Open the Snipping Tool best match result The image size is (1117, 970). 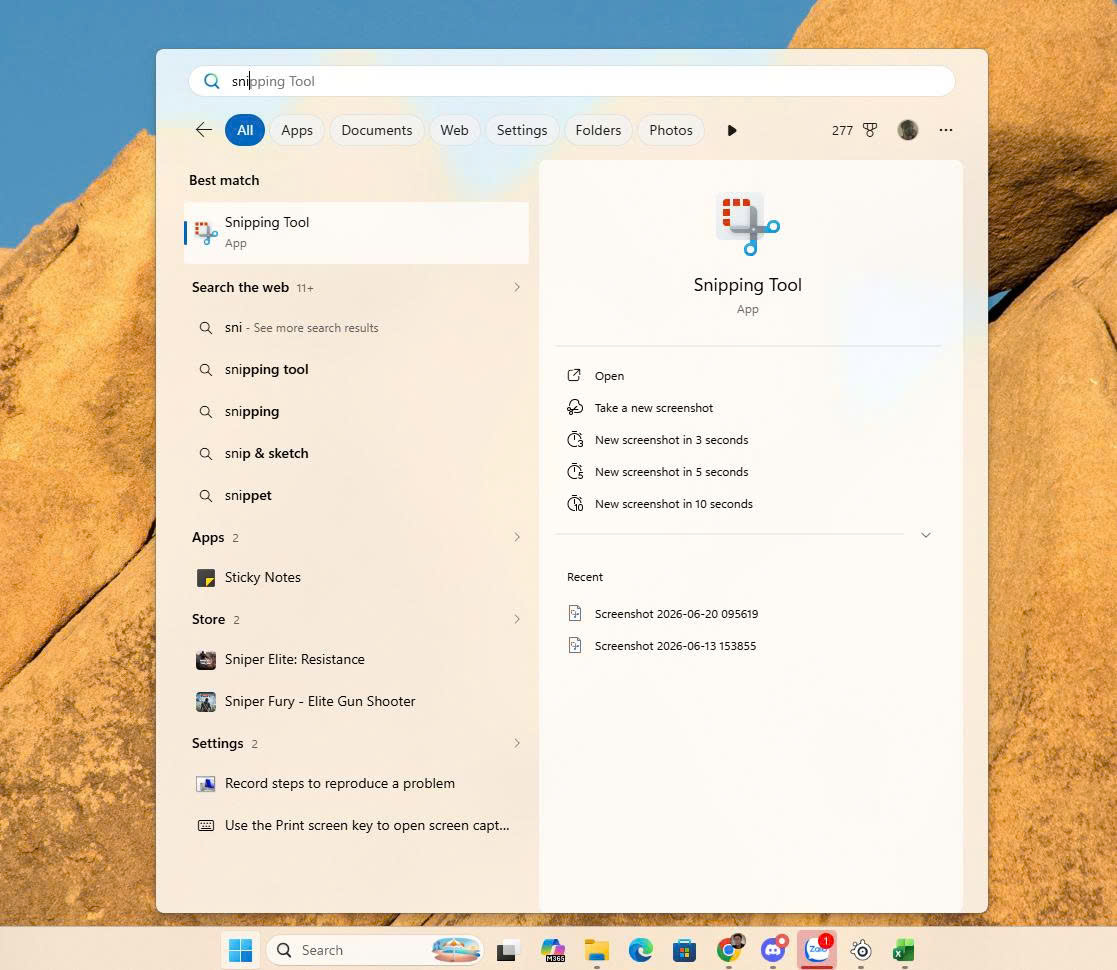point(356,233)
